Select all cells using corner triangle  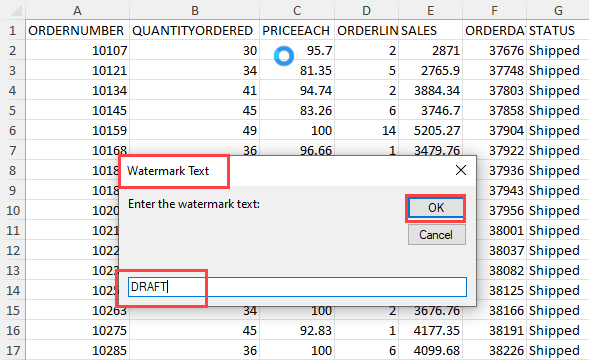coord(16,10)
